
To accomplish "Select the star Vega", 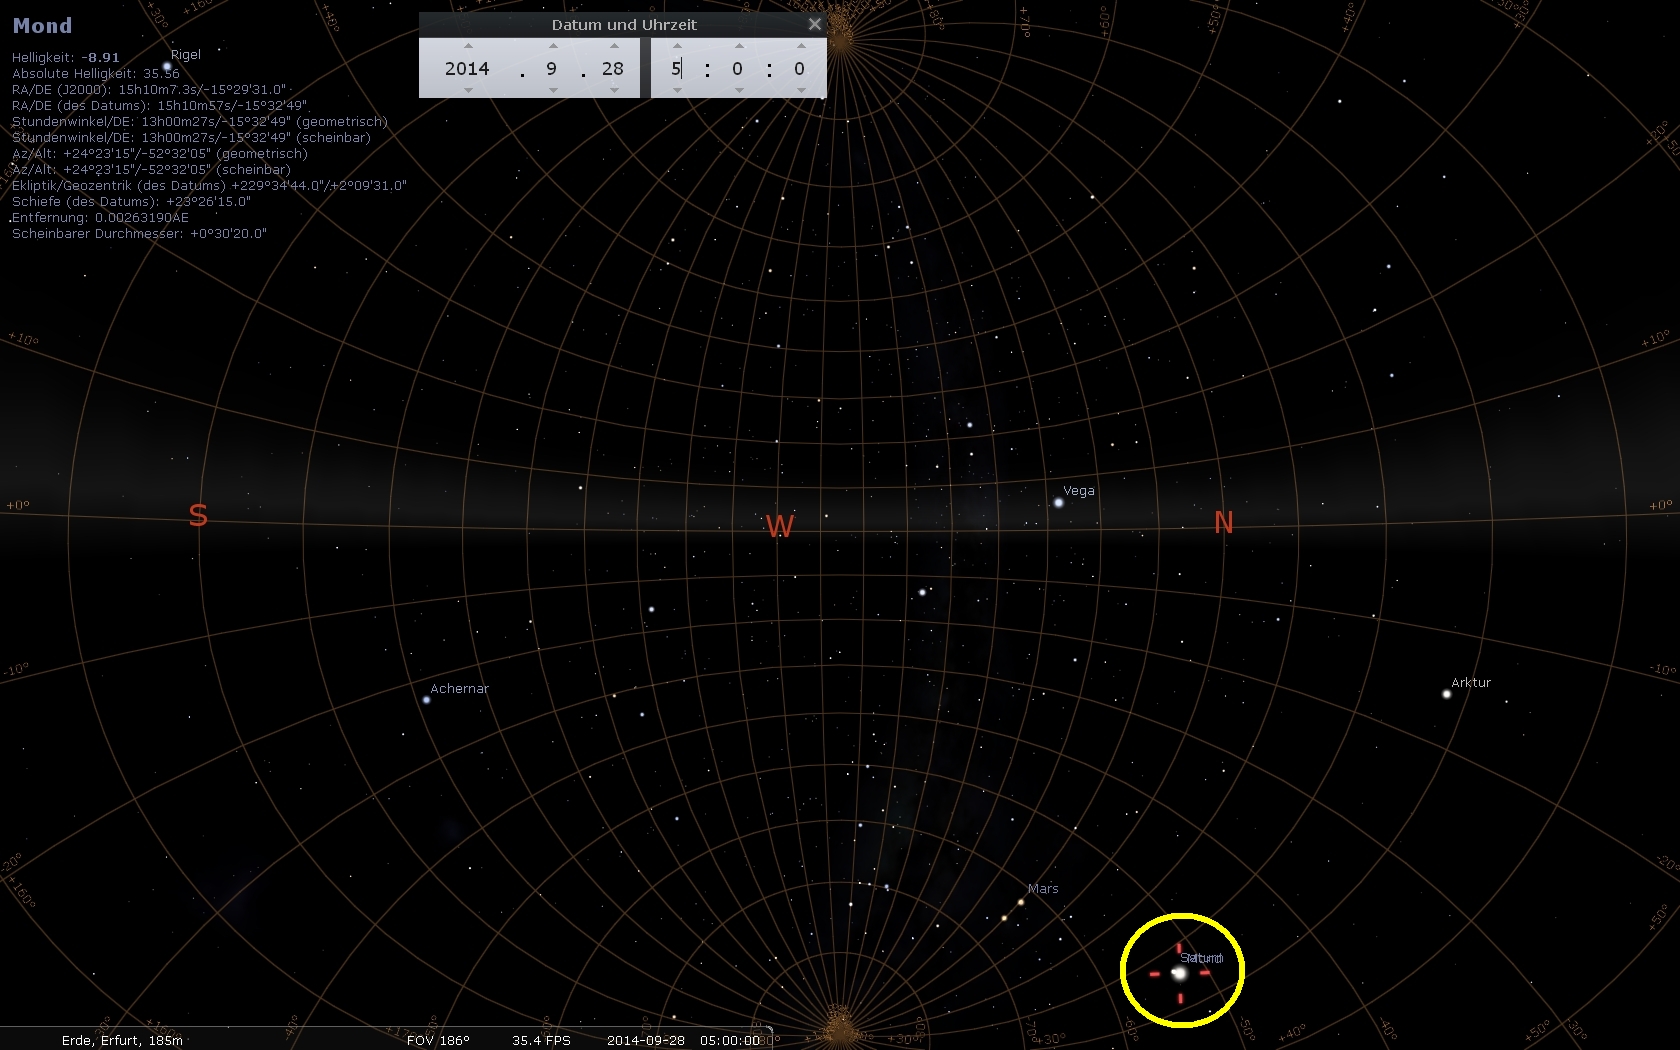I will pos(1059,503).
